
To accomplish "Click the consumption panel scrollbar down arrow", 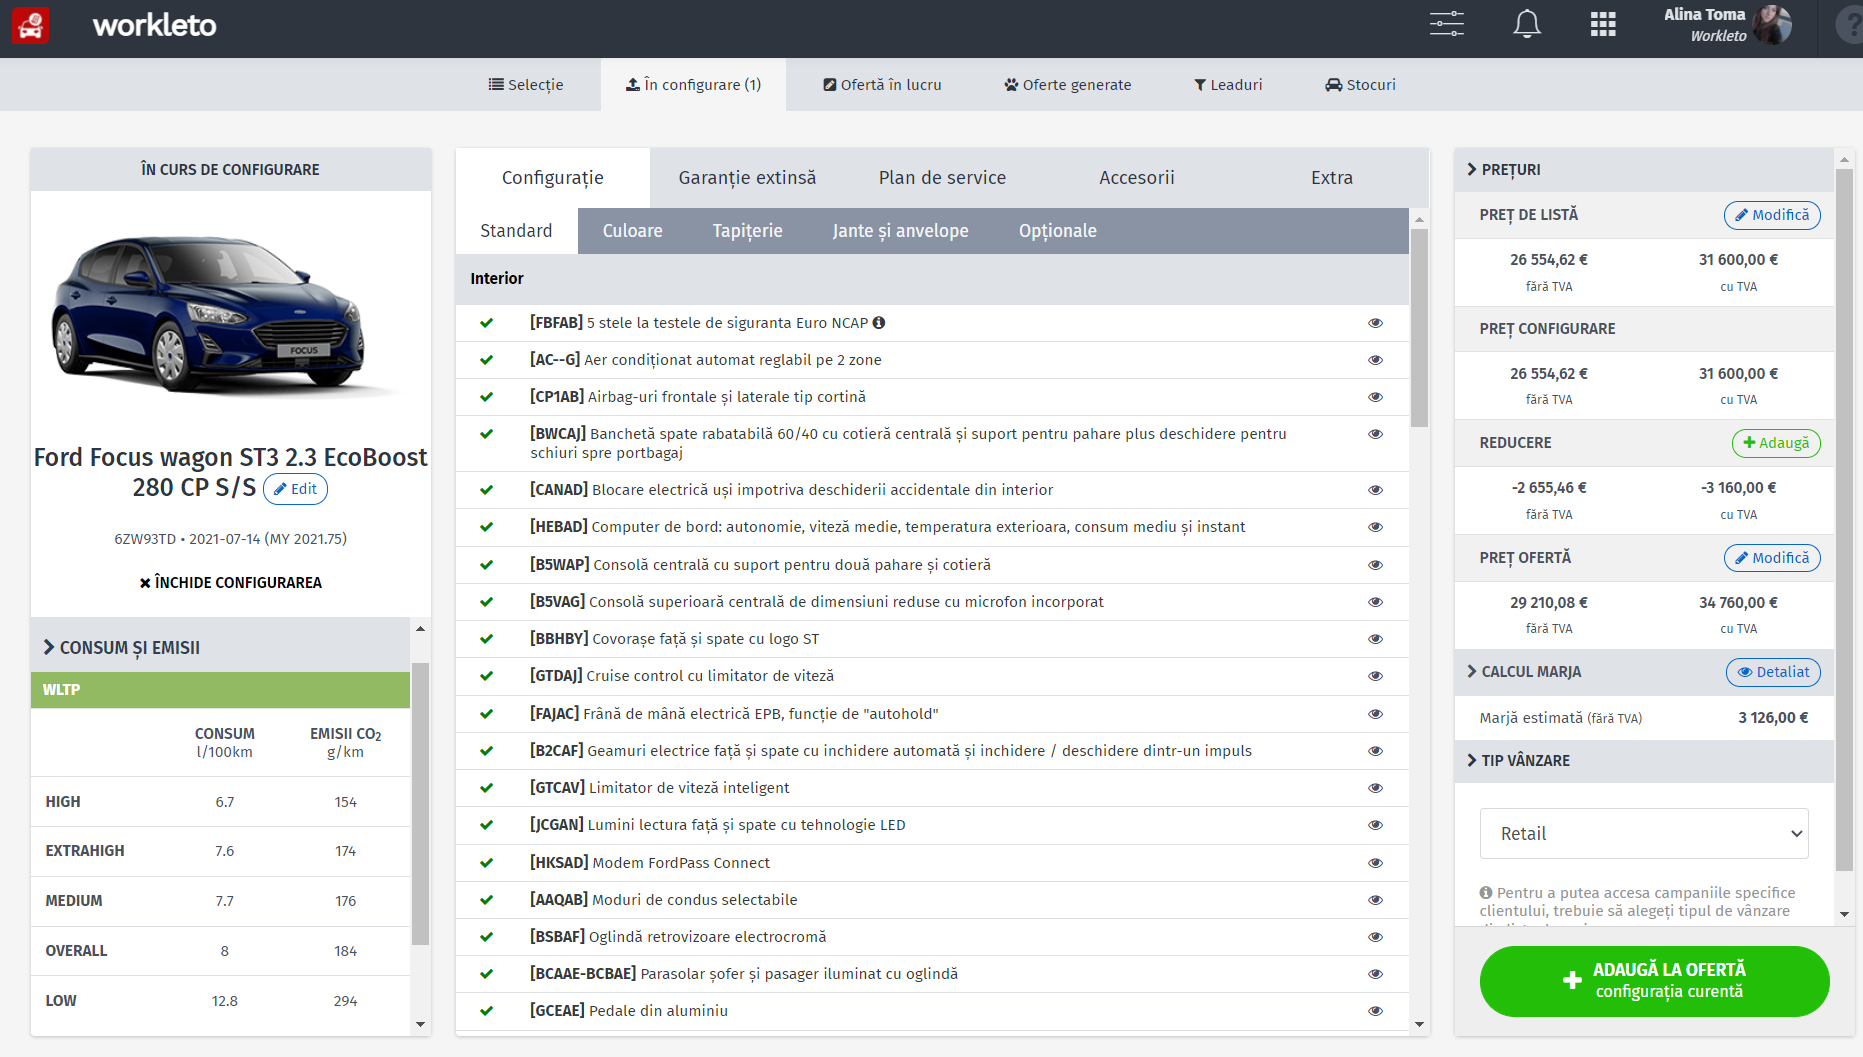I will click(420, 1024).
